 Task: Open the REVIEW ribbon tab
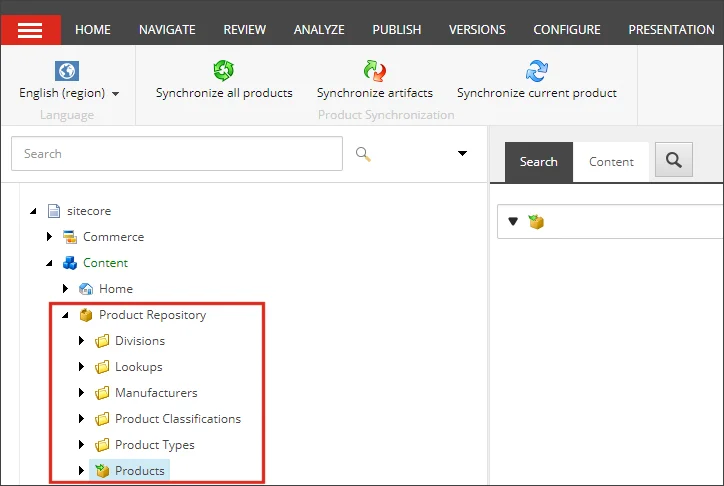pyautogui.click(x=245, y=30)
